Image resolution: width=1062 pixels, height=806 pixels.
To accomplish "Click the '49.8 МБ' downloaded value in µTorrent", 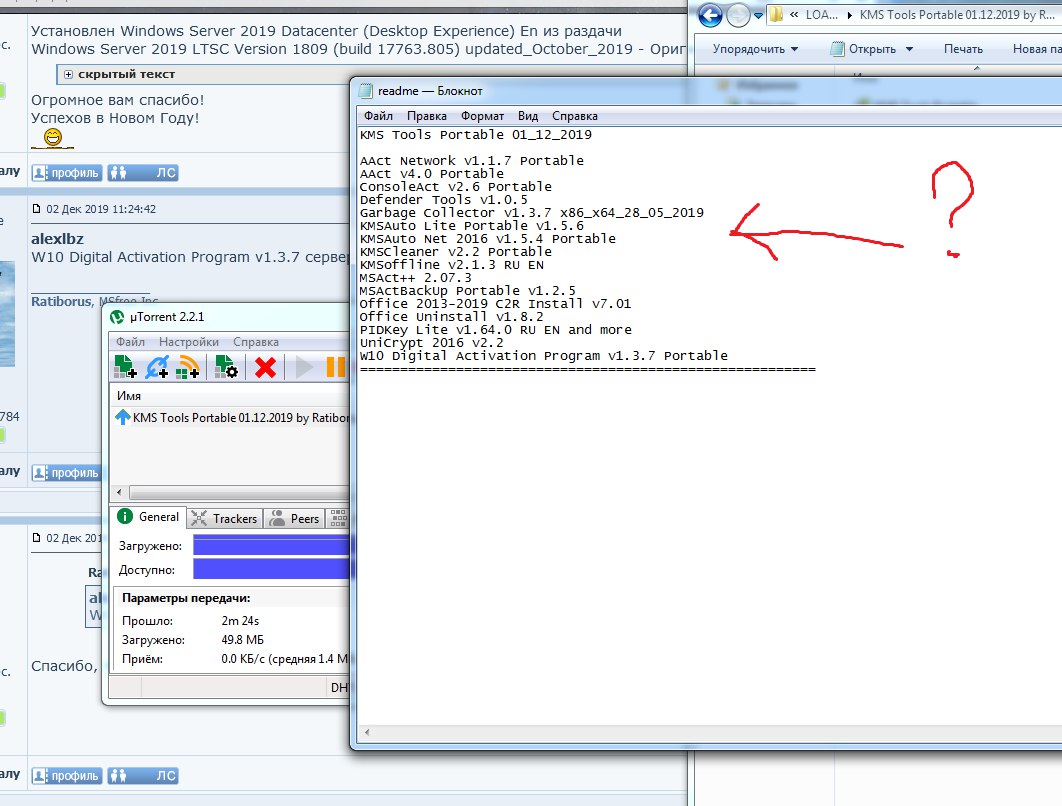I will pos(242,639).
